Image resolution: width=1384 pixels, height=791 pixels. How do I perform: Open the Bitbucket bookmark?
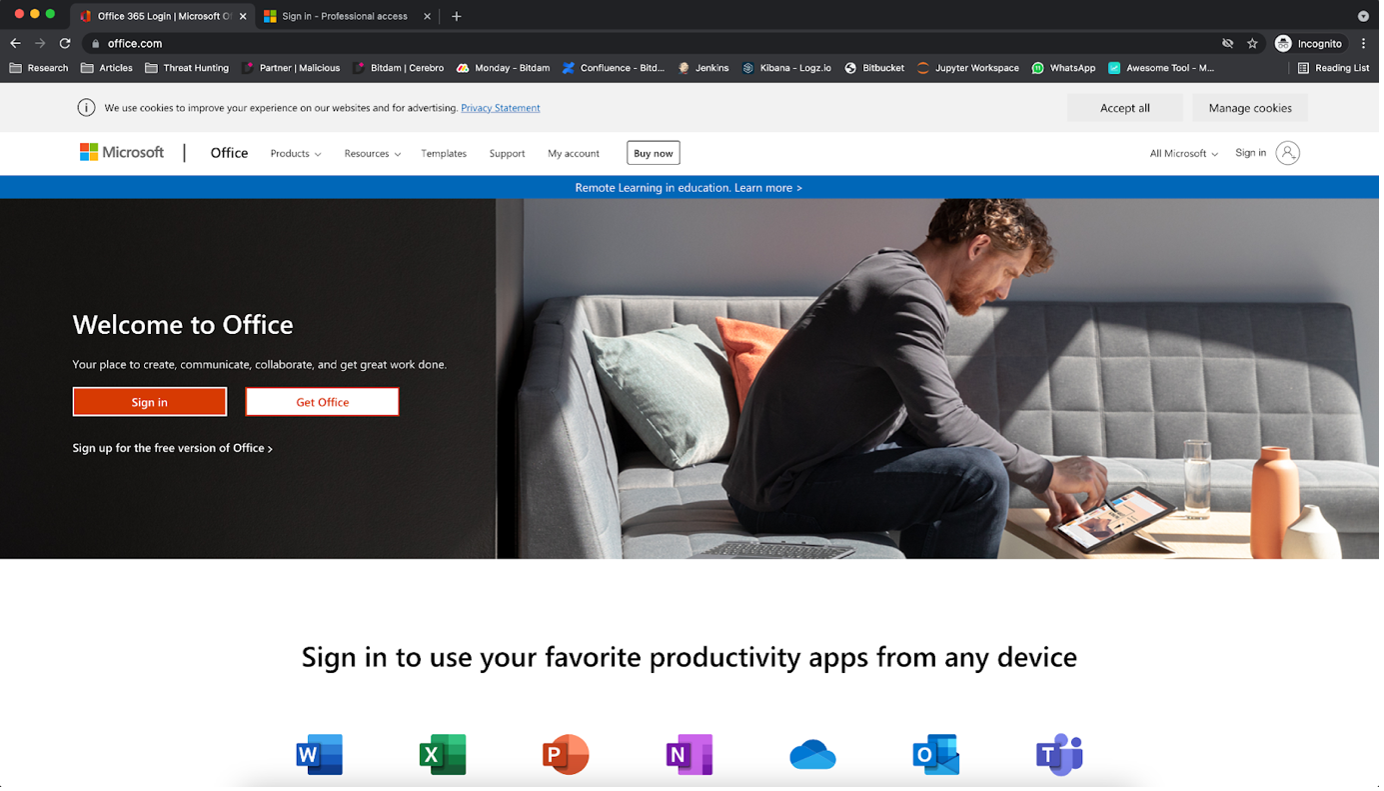tap(877, 68)
